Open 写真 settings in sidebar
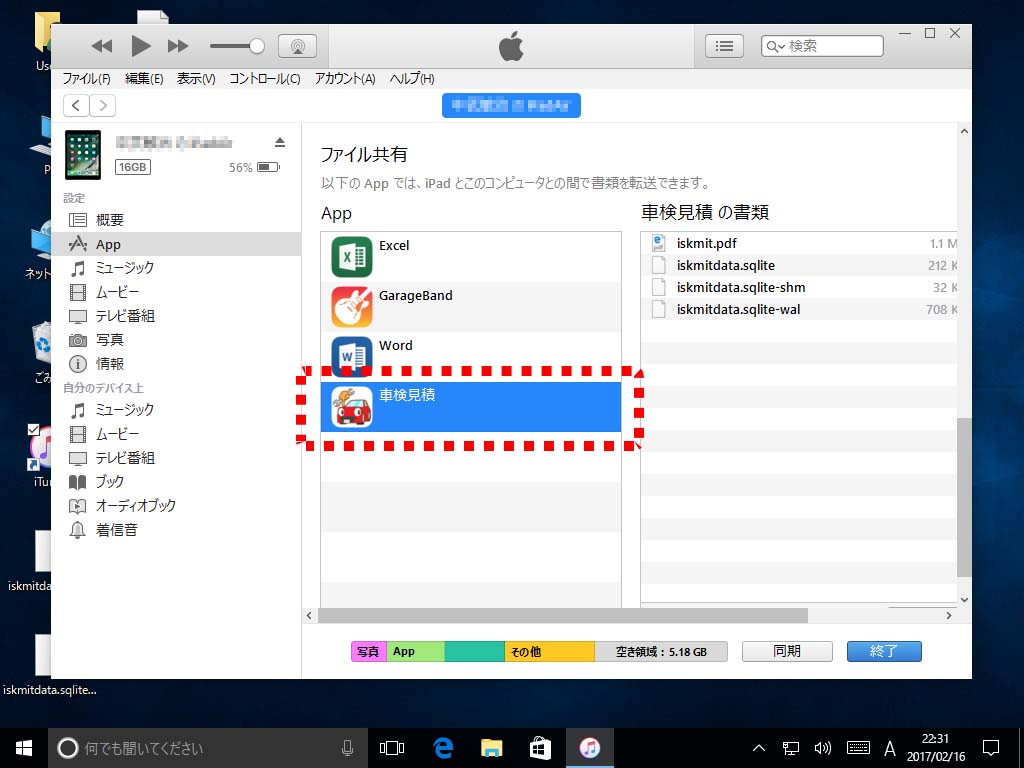The height and width of the screenshot is (768, 1024). pyautogui.click(x=110, y=340)
